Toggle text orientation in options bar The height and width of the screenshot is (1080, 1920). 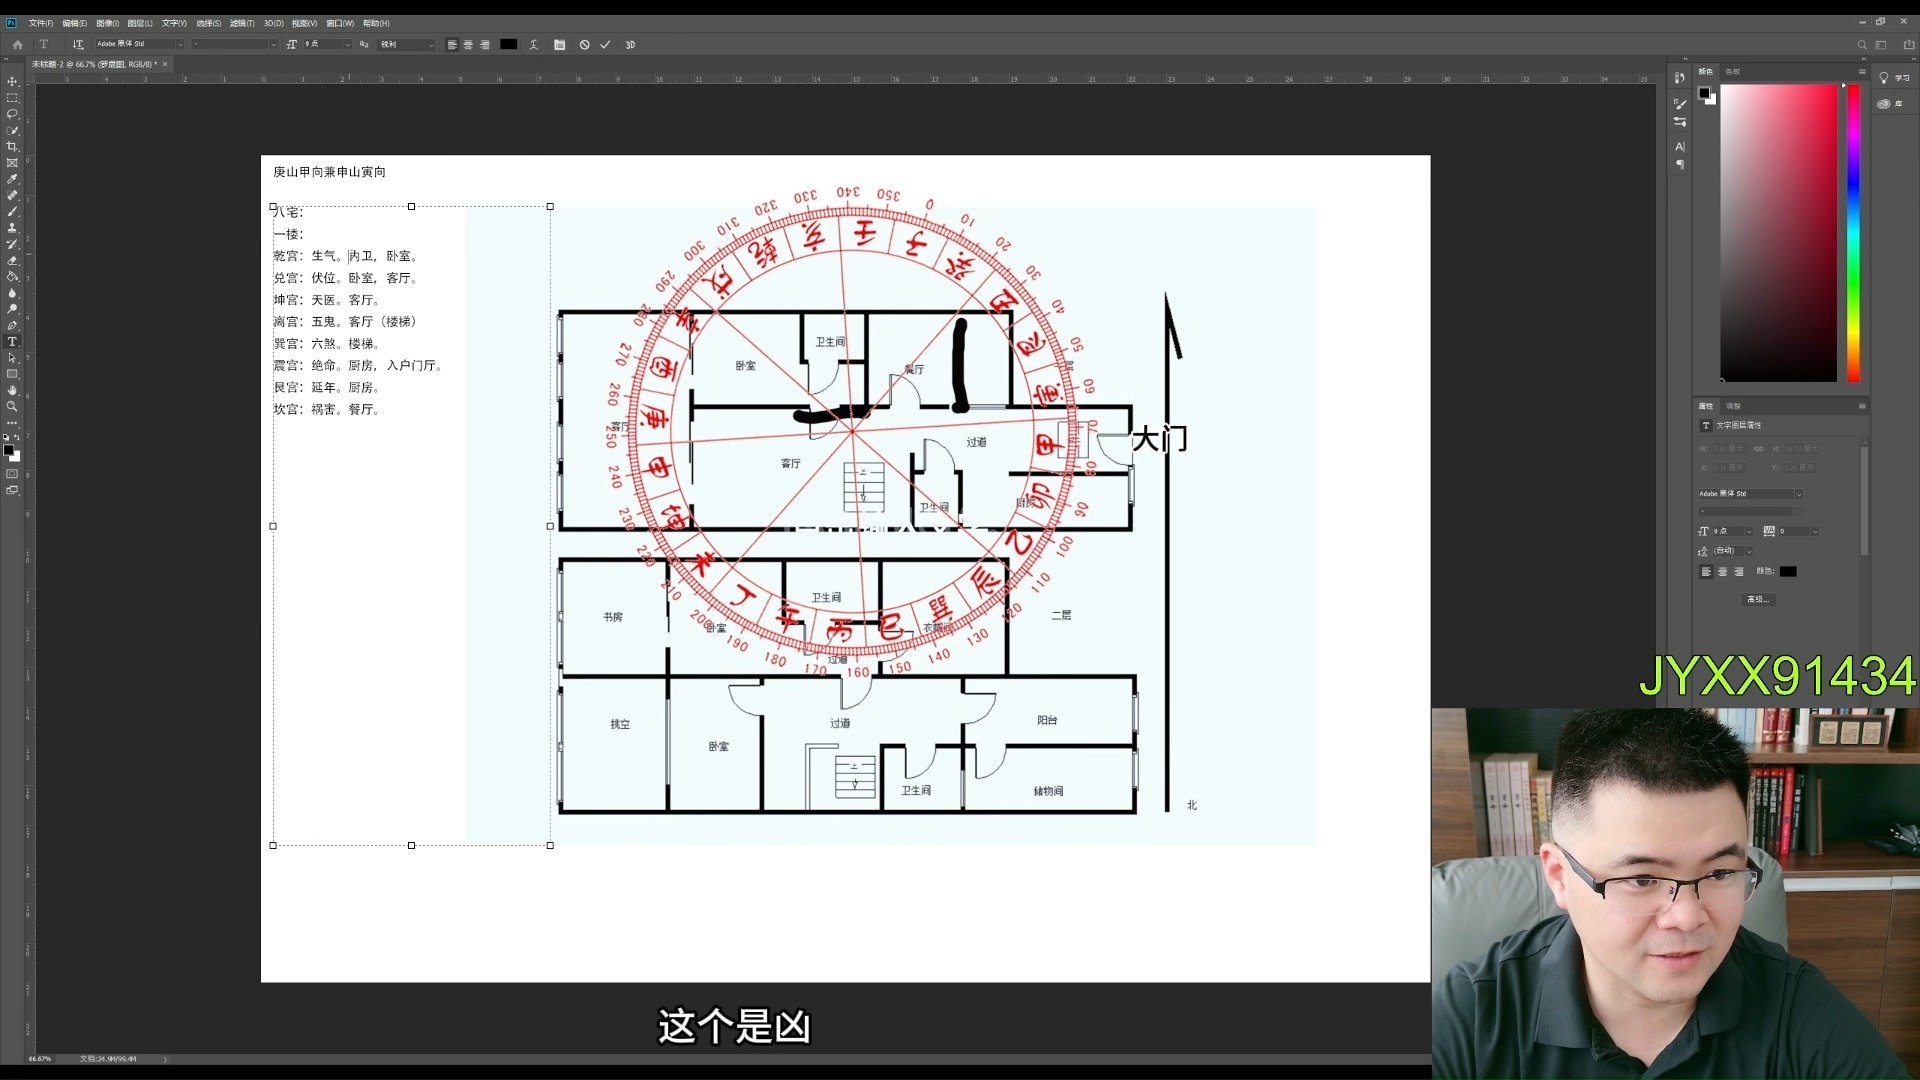point(78,45)
